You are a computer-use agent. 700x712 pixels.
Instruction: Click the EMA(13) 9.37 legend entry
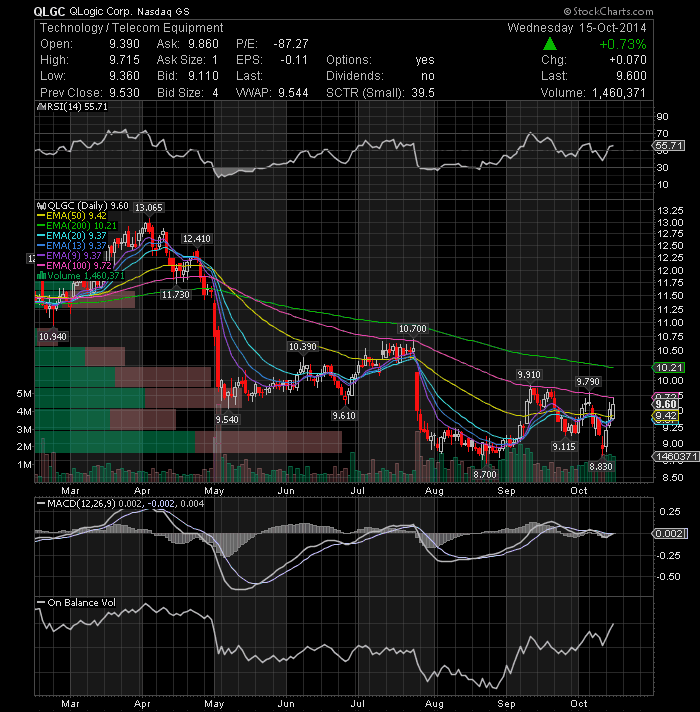click(76, 246)
